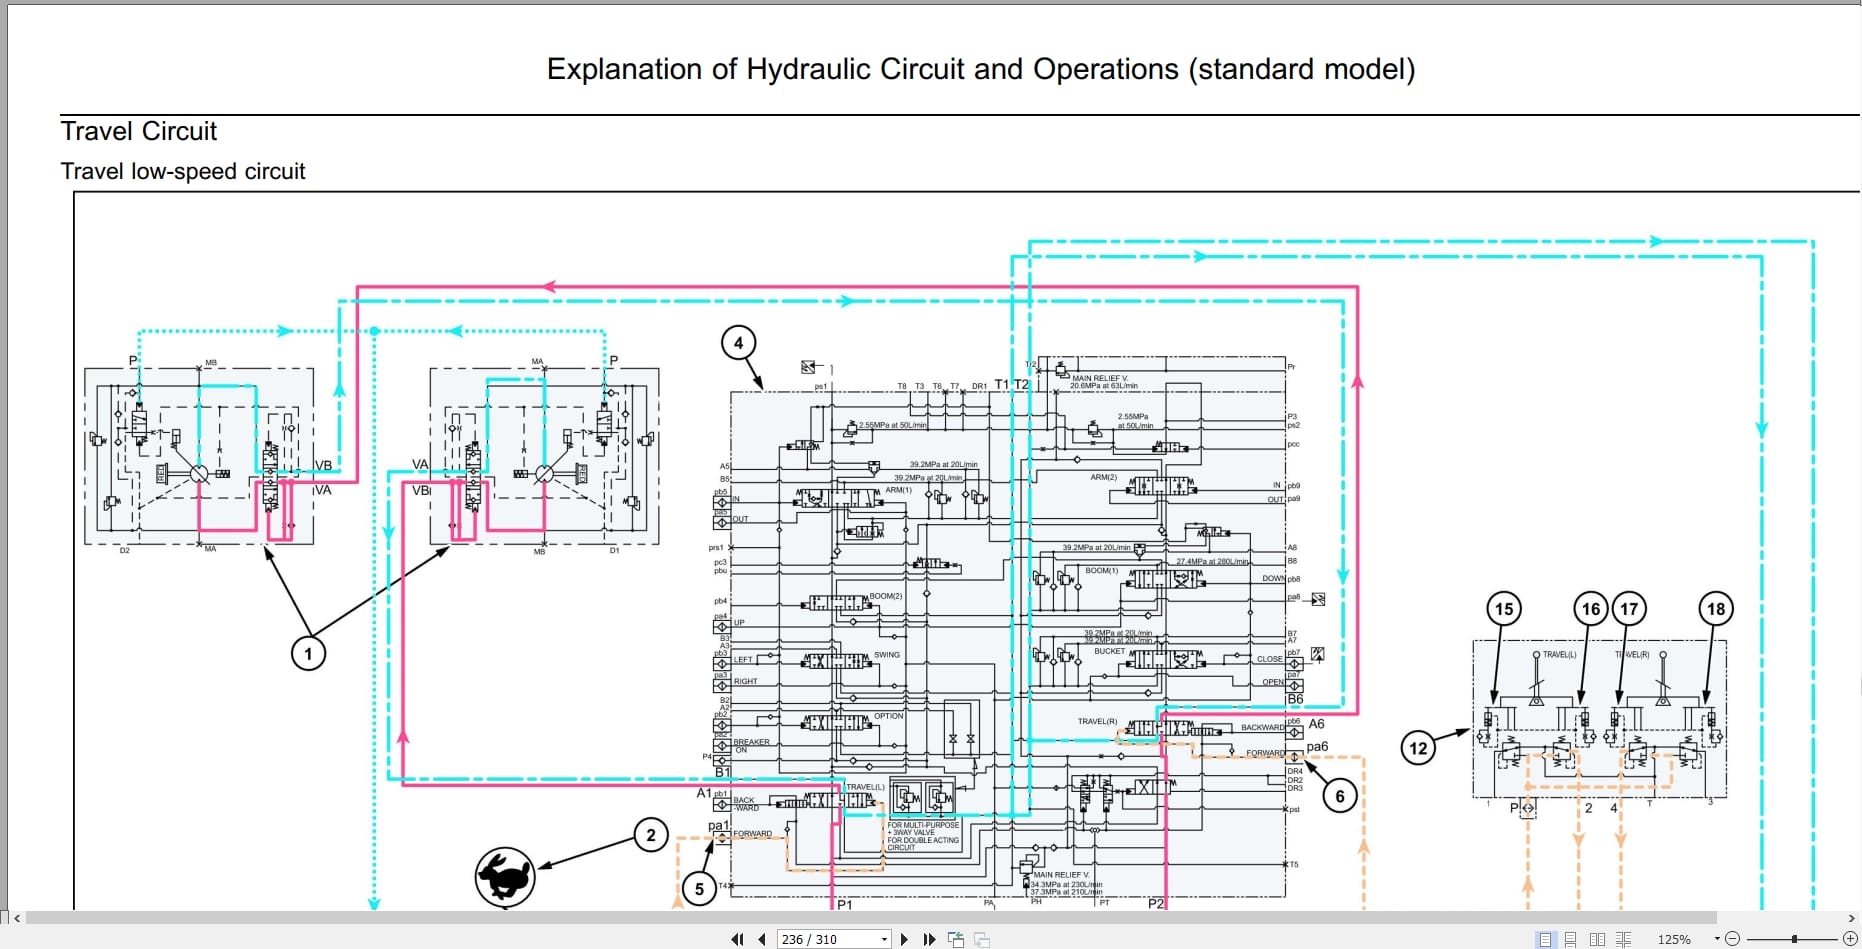
Task: Zoom in with the plus icon
Action: pyautogui.click(x=1850, y=938)
